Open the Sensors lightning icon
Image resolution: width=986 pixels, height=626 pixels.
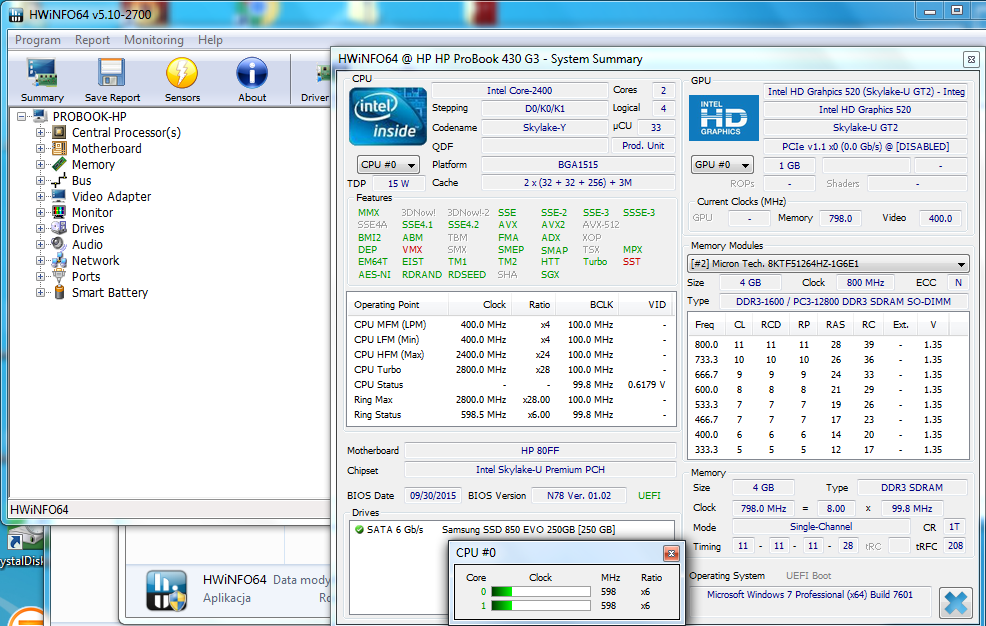pyautogui.click(x=182, y=73)
